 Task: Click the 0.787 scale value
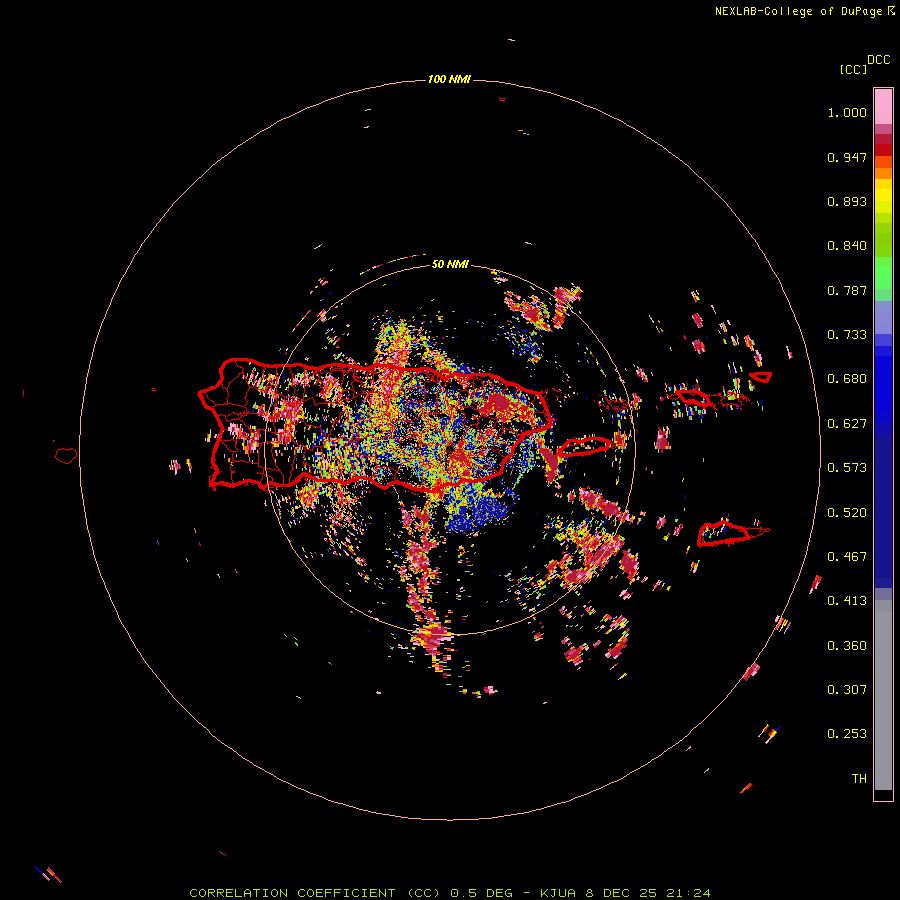click(847, 290)
